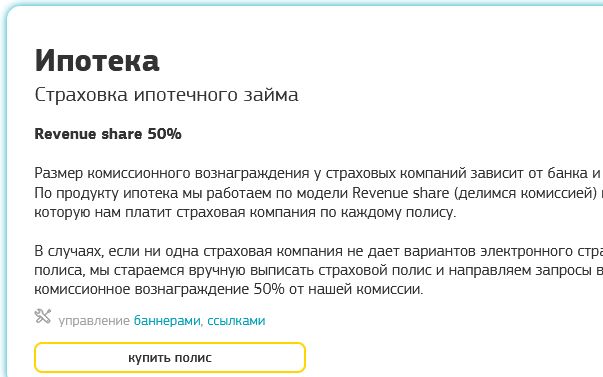This screenshot has height=377, width=603.
Task: Click the bold Revenue share 50% text
Action: (108, 134)
